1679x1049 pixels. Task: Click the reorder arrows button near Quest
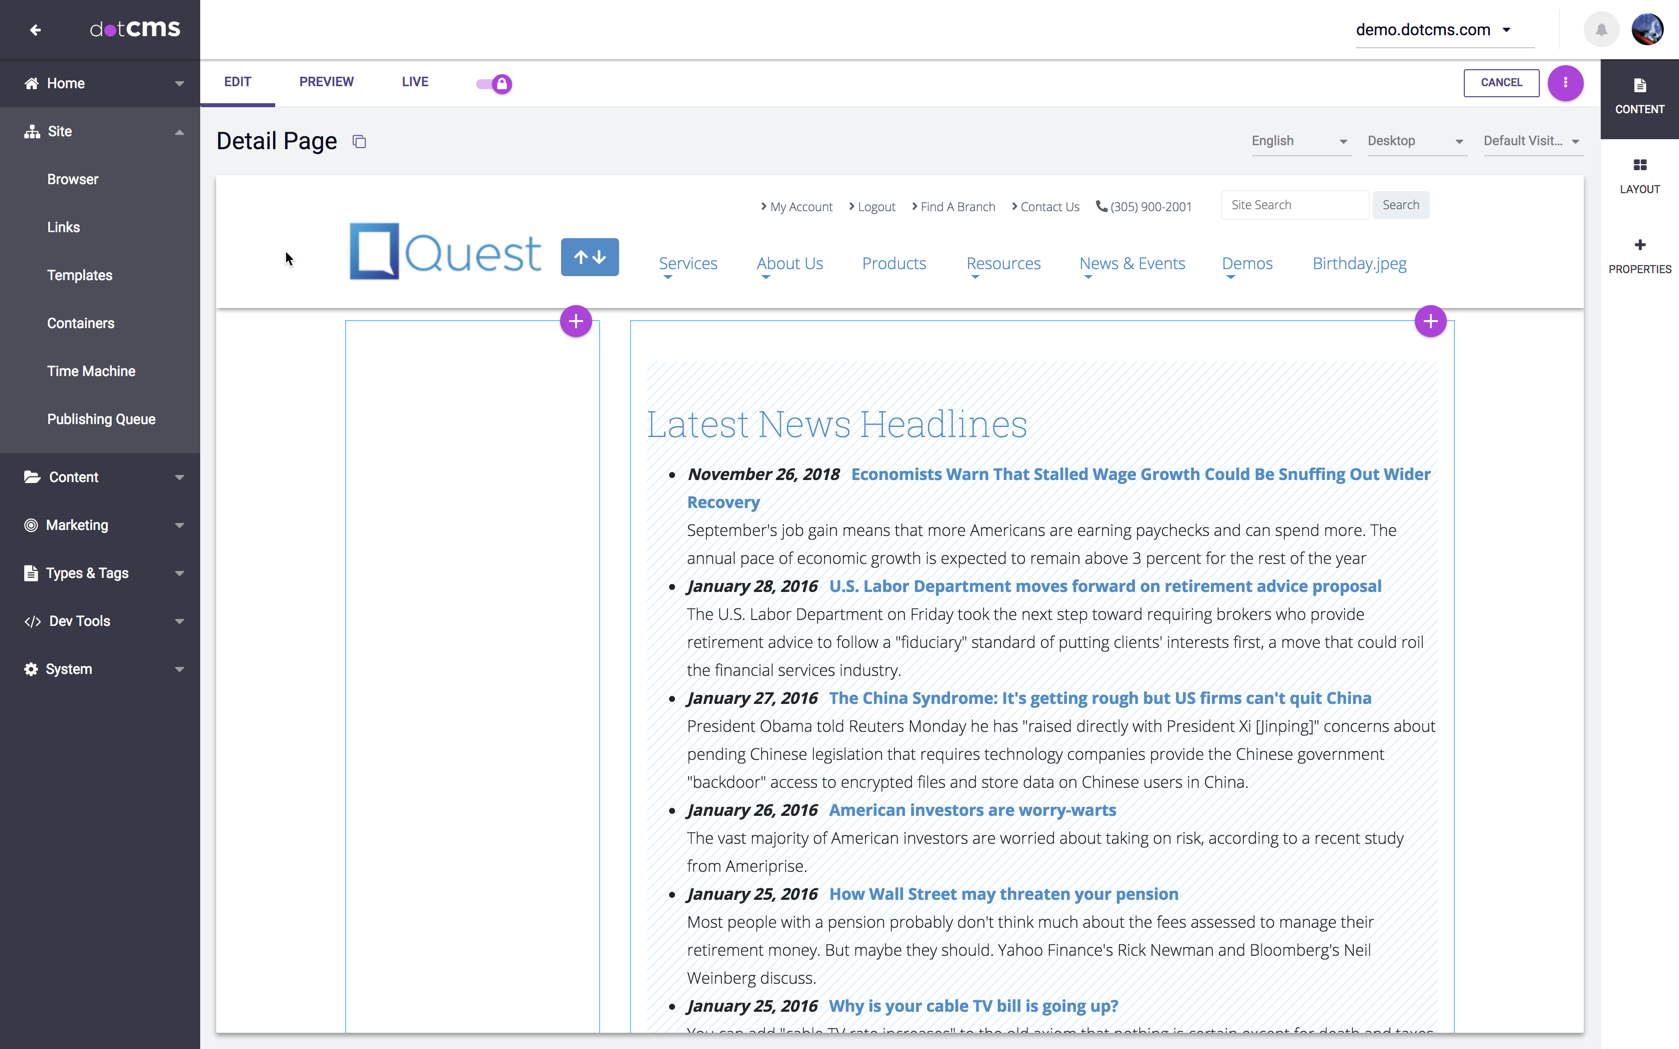click(589, 257)
